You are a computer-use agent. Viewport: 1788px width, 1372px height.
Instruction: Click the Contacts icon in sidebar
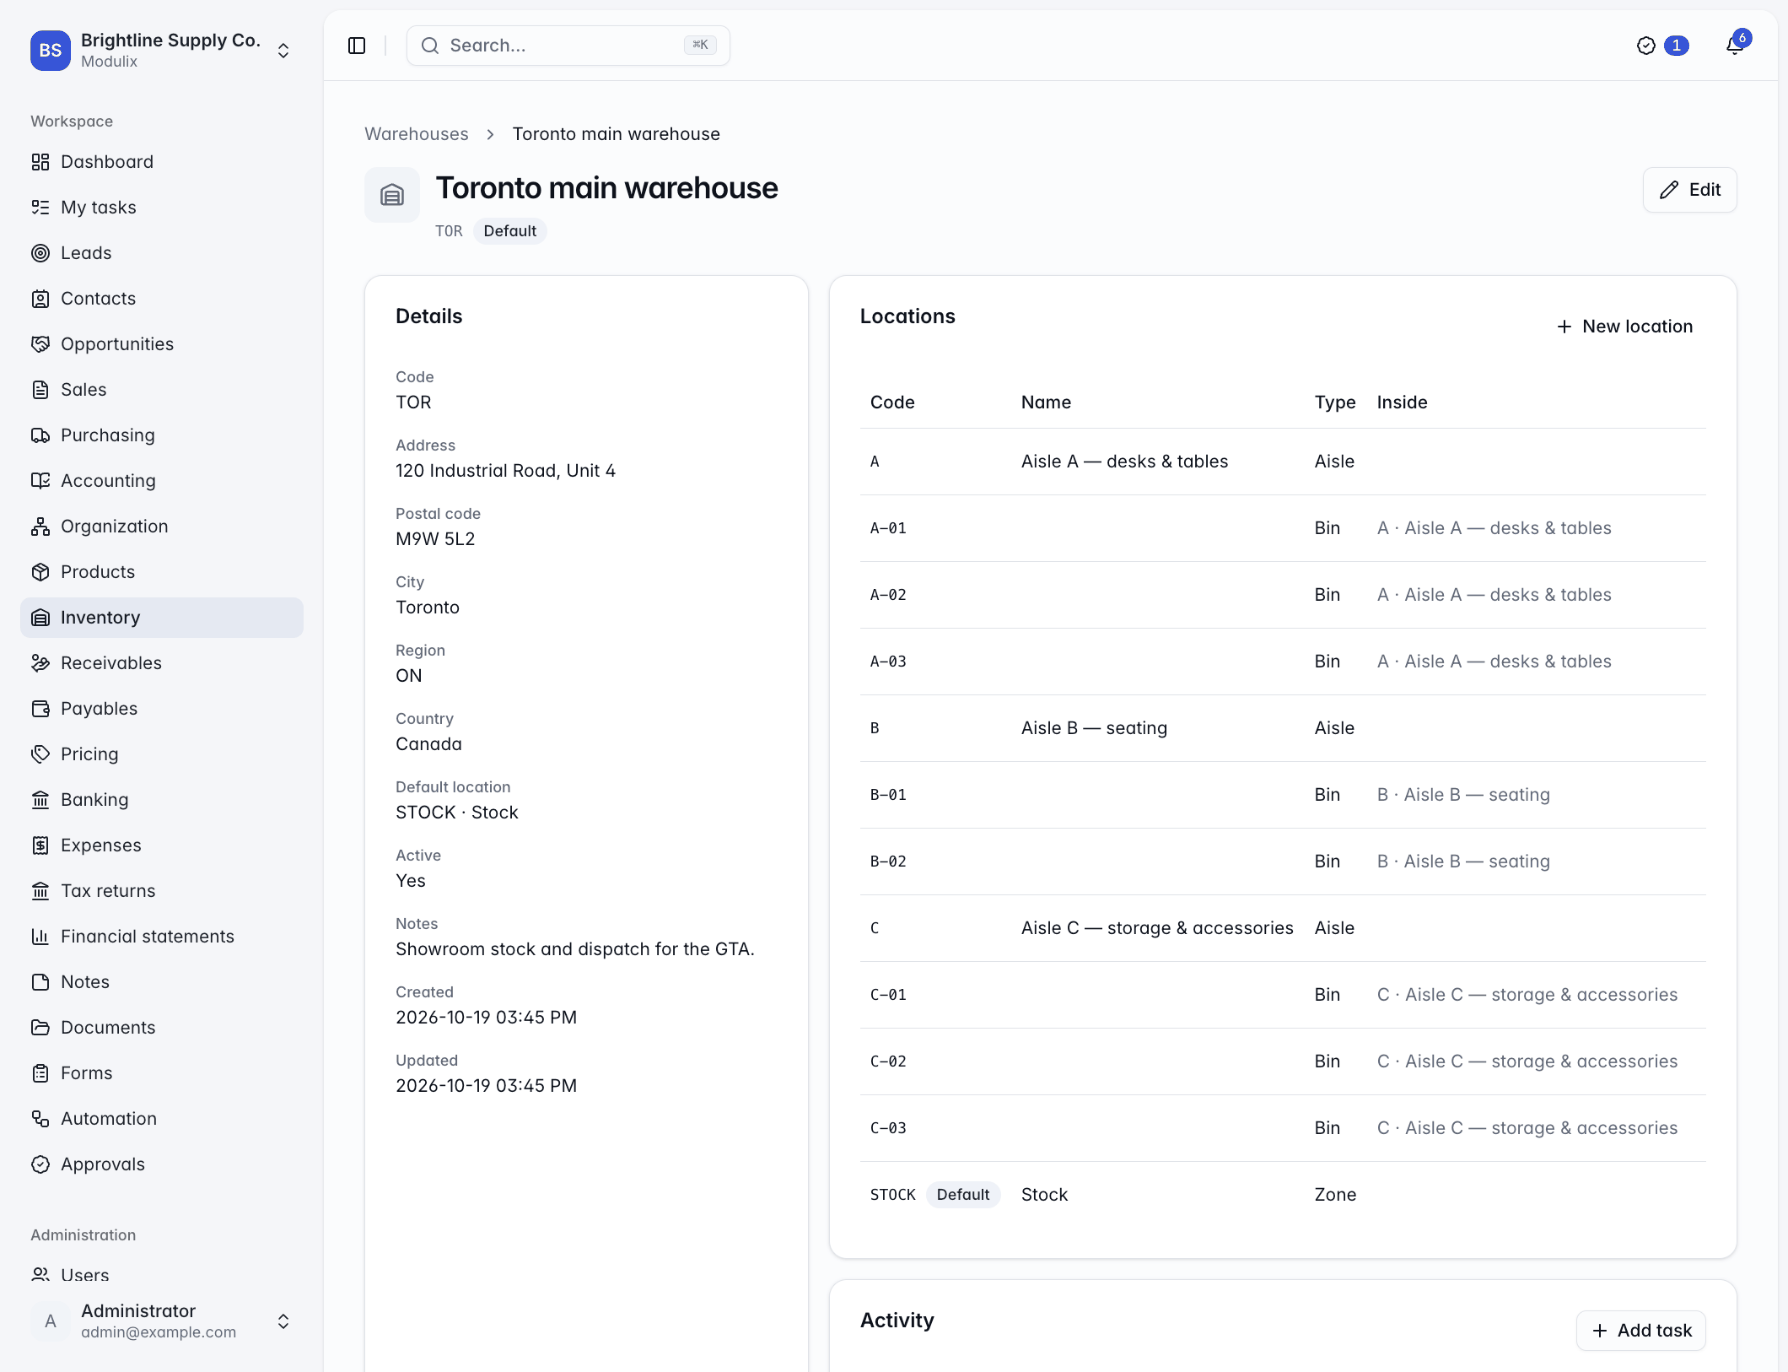(x=40, y=298)
